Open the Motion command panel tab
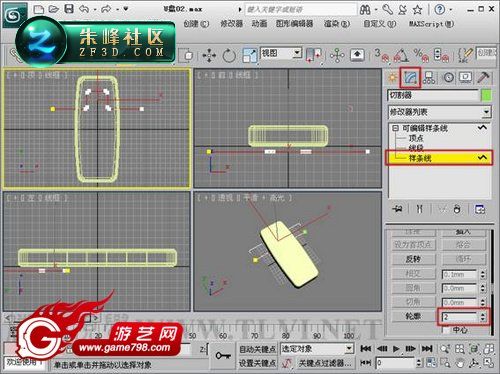The image size is (500, 374). tap(448, 77)
